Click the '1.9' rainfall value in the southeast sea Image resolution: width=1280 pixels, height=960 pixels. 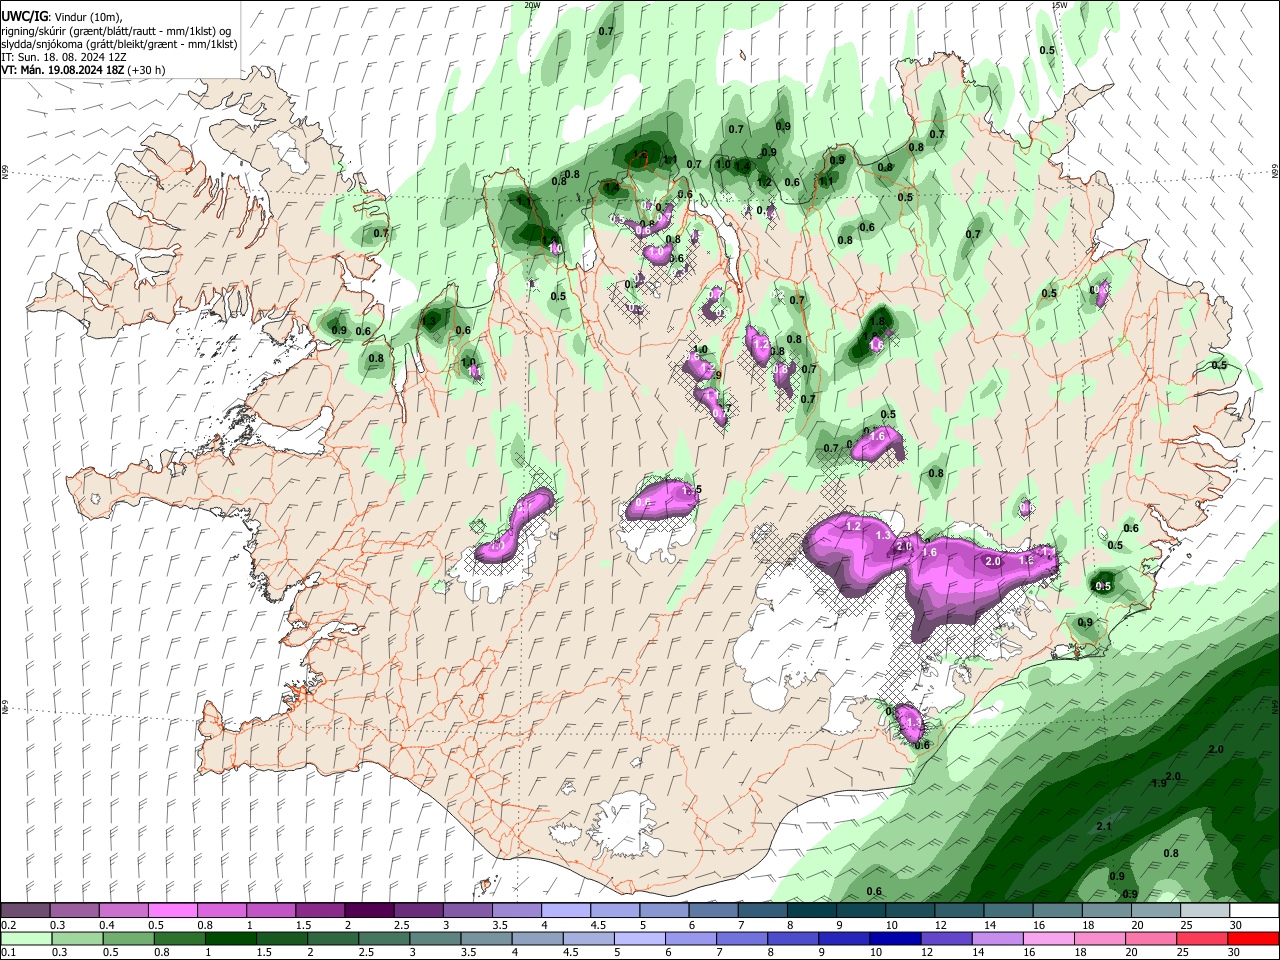(x=1159, y=784)
